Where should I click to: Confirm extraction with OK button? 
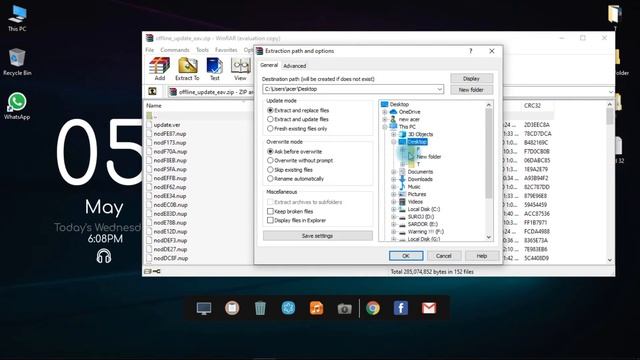pyautogui.click(x=406, y=256)
